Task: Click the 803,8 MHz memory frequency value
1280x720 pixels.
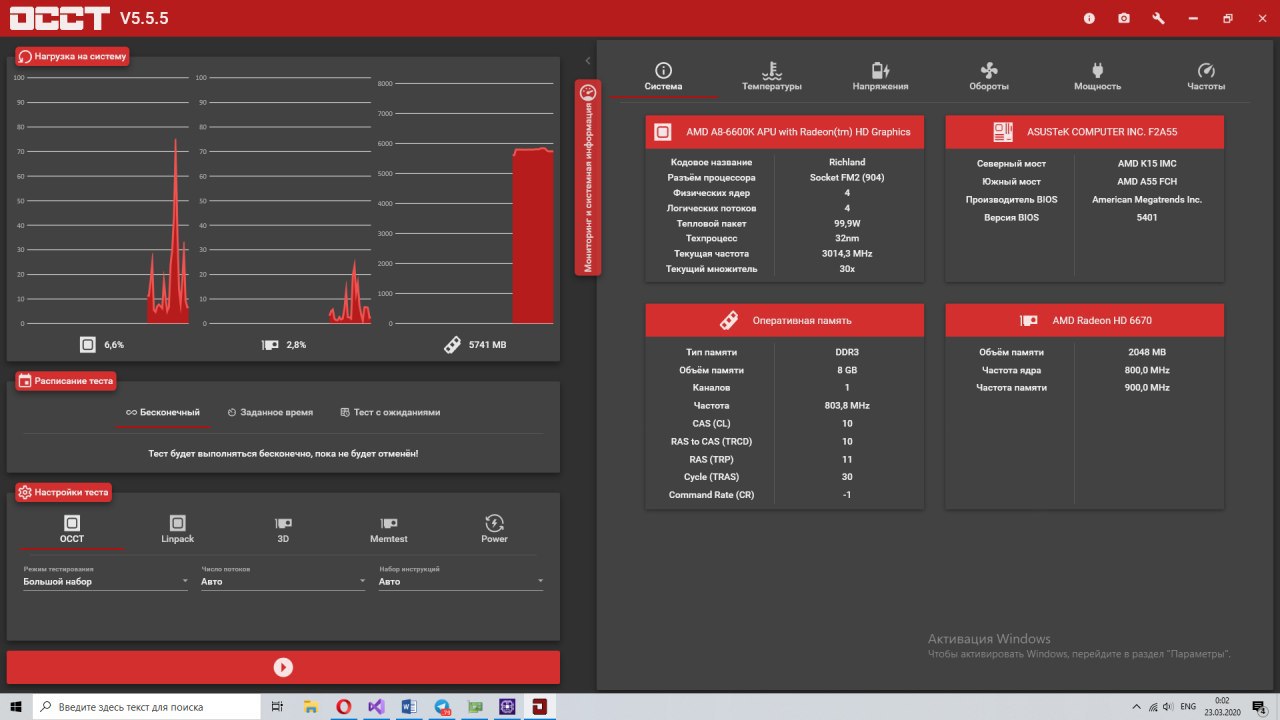Action: (847, 405)
